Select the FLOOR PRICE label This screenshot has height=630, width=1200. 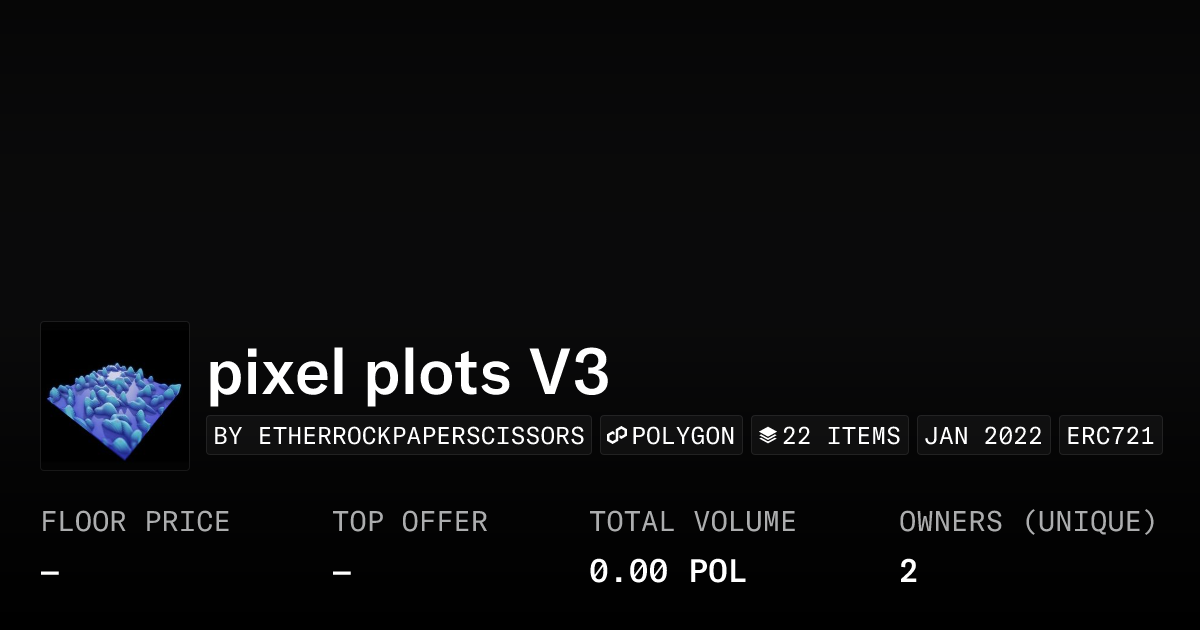(x=135, y=522)
